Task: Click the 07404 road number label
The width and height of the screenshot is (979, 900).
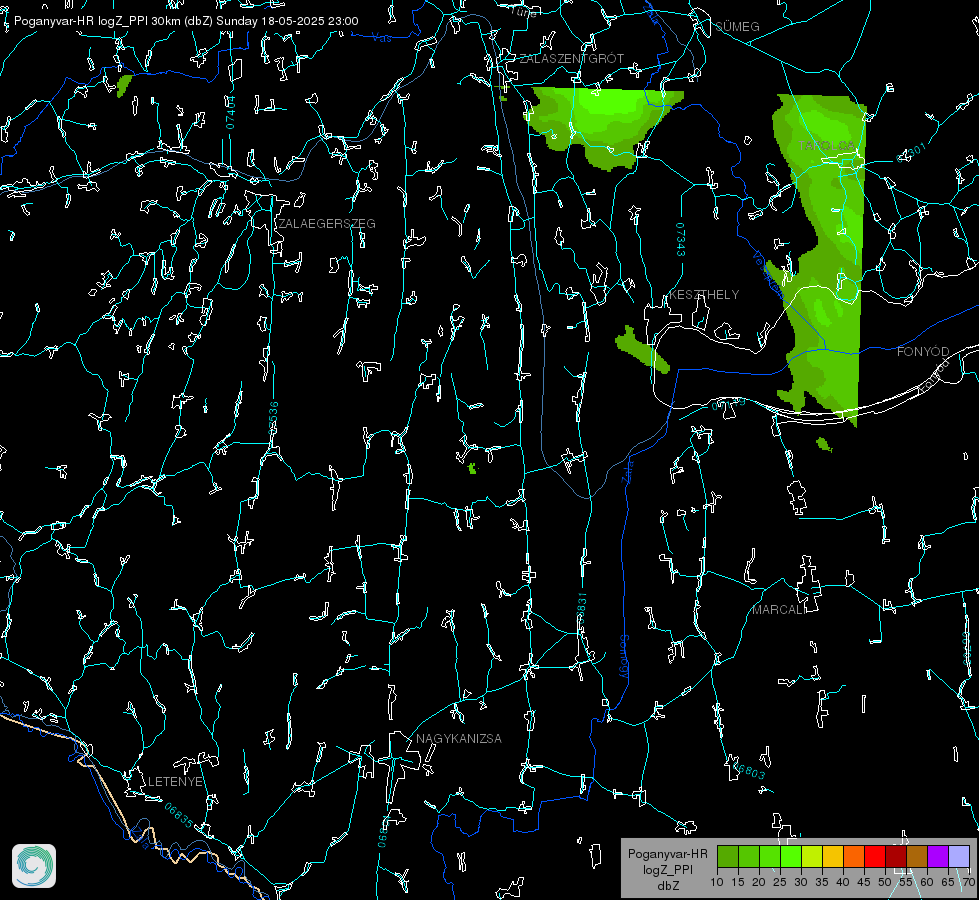Action: pyautogui.click(x=230, y=112)
